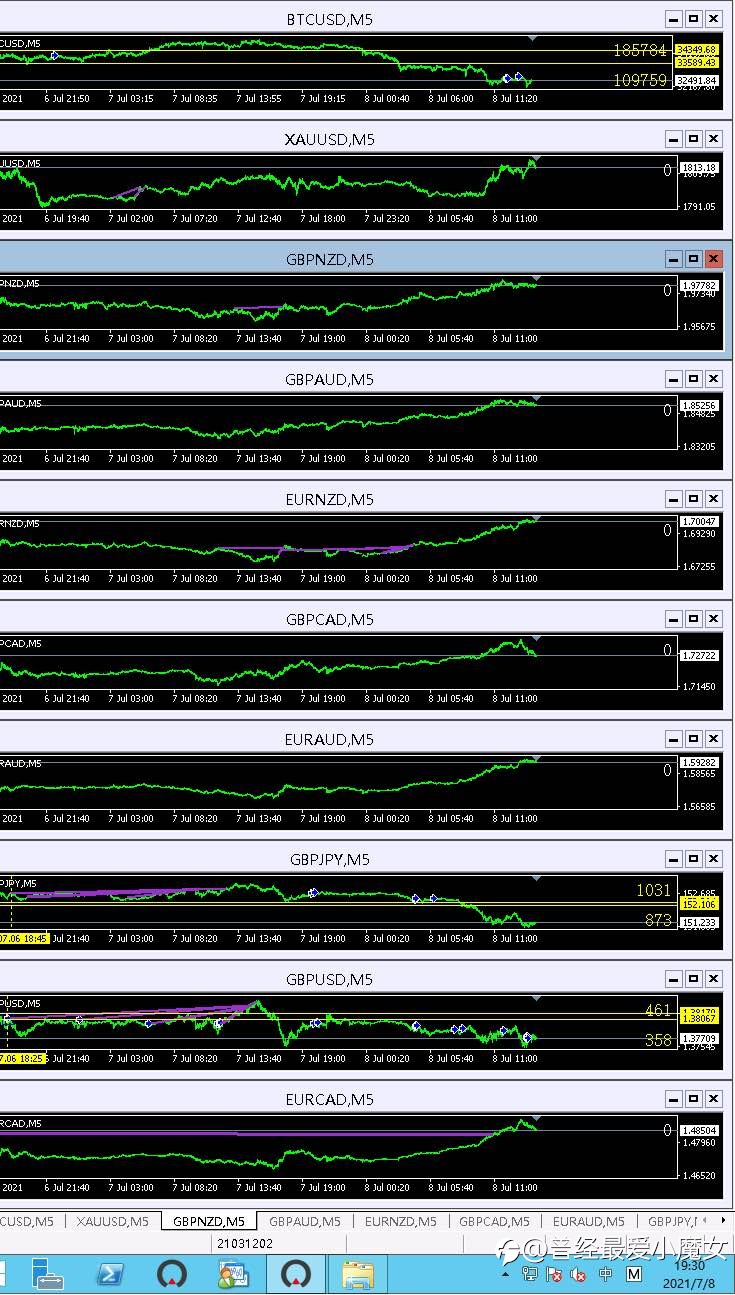Click the 1.48504 price label in EURCAD
Image resolution: width=735 pixels, height=1295 pixels.
pyautogui.click(x=699, y=1130)
